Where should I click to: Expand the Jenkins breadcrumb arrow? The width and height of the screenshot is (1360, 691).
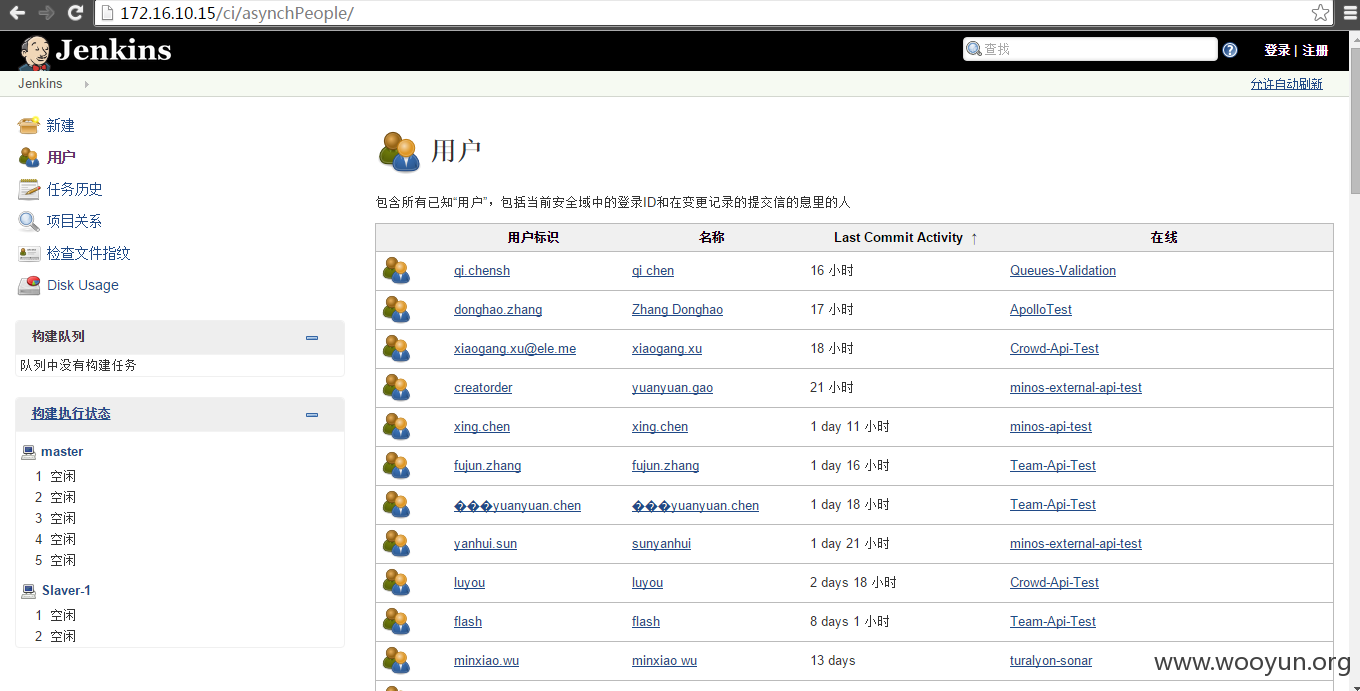tap(87, 84)
